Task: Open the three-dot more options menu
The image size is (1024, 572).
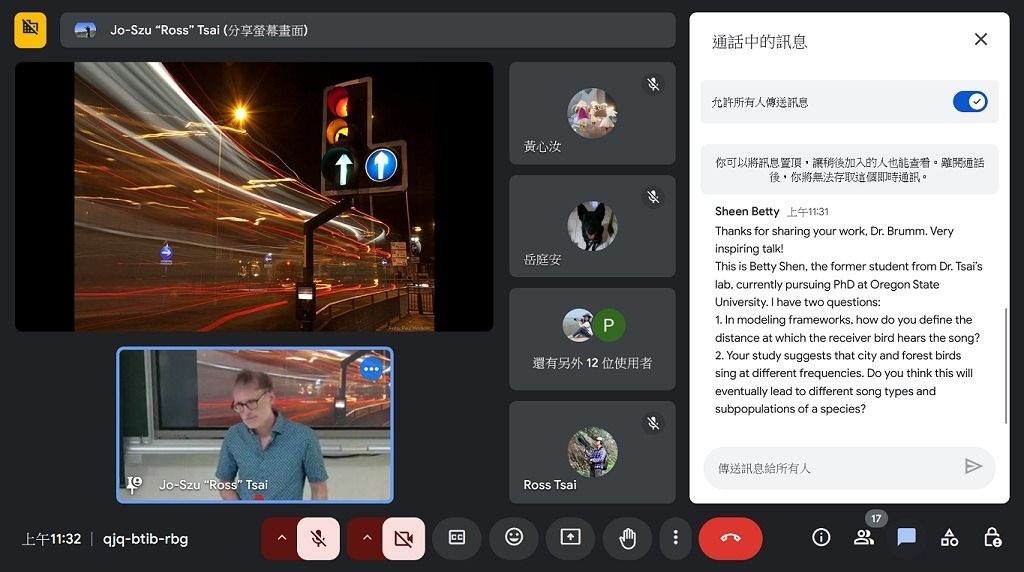Action: (x=676, y=538)
